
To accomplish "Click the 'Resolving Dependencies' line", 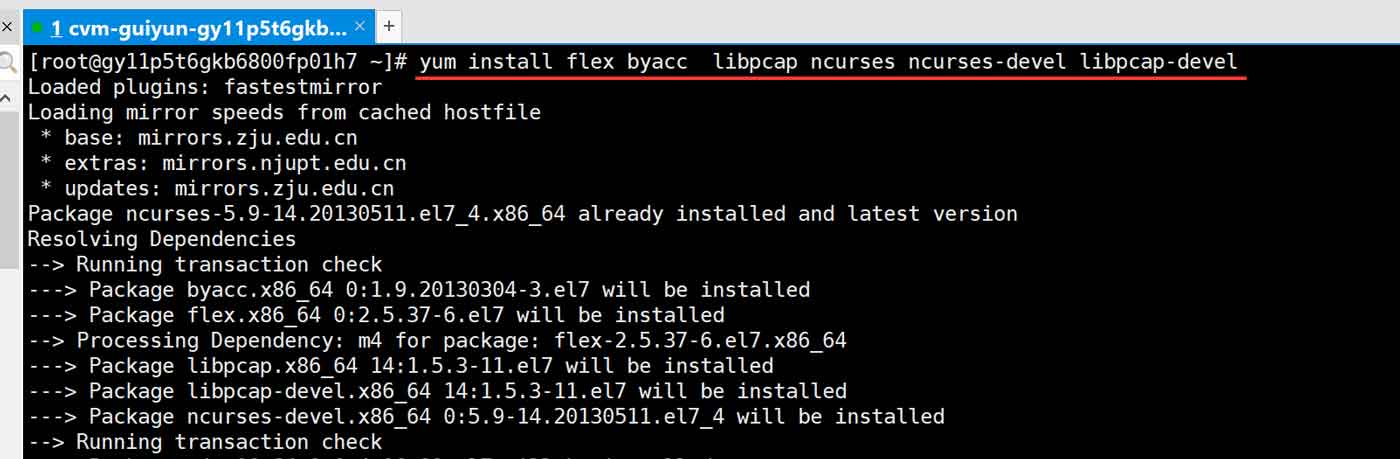I will tap(161, 239).
